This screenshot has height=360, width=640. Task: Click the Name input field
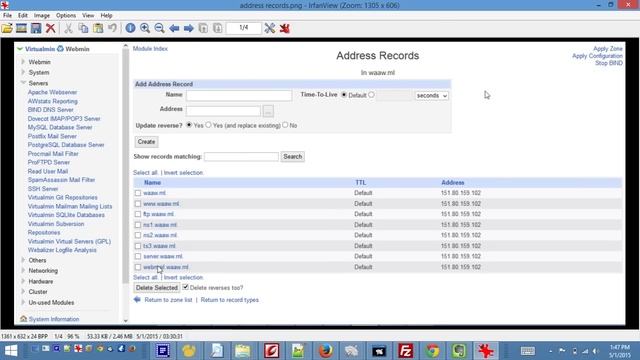coord(239,96)
